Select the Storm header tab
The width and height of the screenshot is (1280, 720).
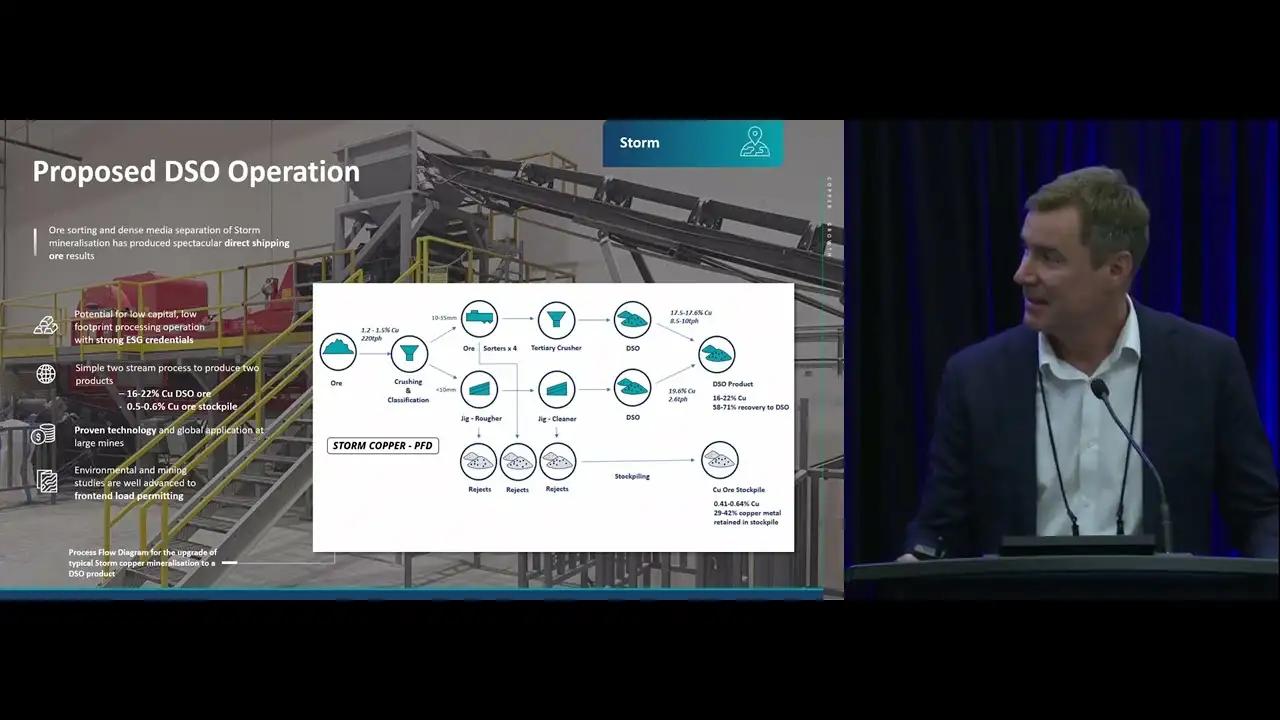pyautogui.click(x=693, y=143)
